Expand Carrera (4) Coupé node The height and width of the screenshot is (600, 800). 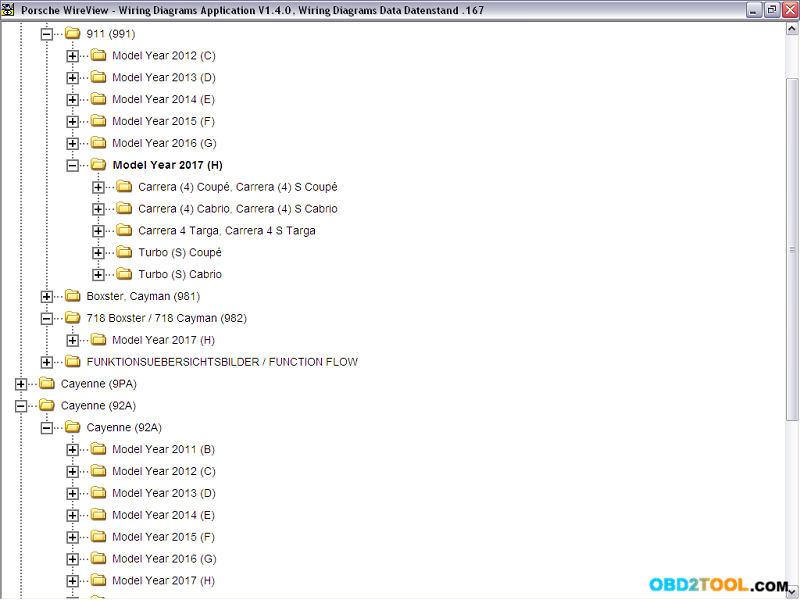pos(98,188)
